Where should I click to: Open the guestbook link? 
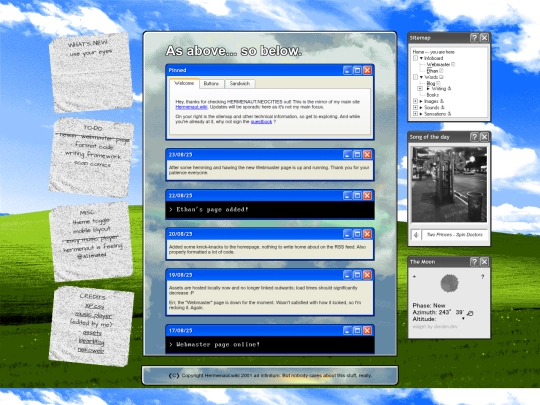click(261, 122)
